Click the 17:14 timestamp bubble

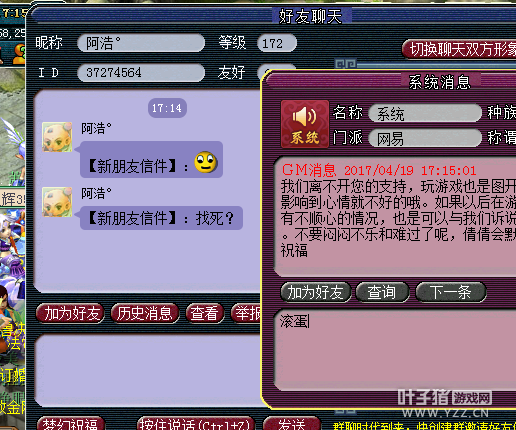(167, 108)
